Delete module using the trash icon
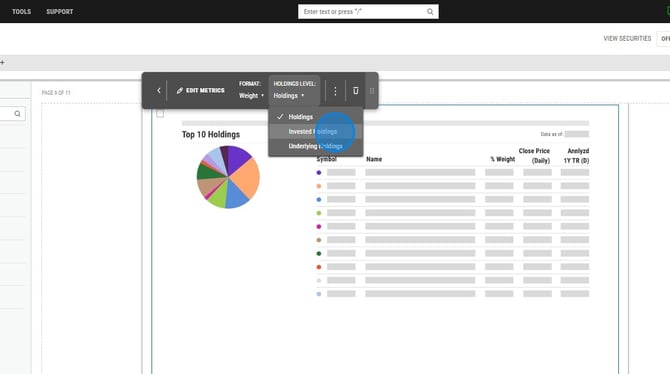Screen dimensions: 670x374 (356, 91)
